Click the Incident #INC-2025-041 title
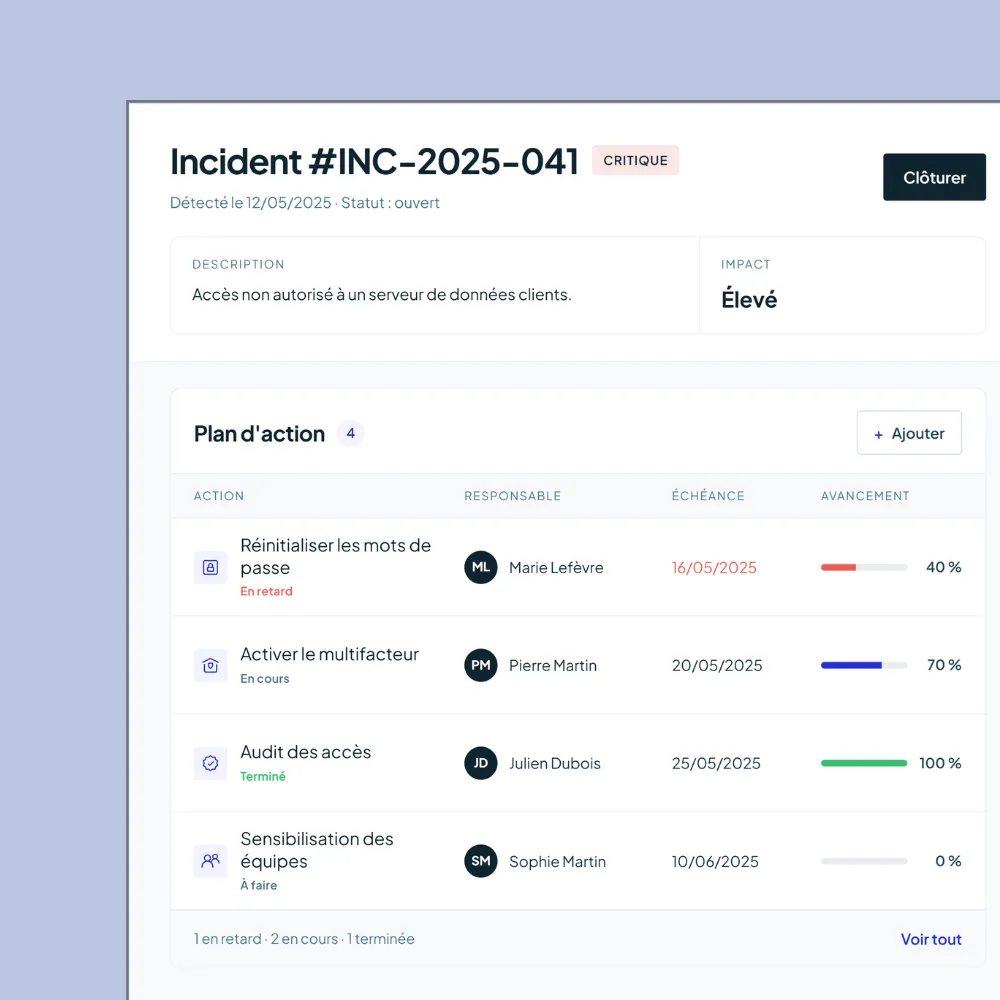The image size is (1000, 1000). 374,161
